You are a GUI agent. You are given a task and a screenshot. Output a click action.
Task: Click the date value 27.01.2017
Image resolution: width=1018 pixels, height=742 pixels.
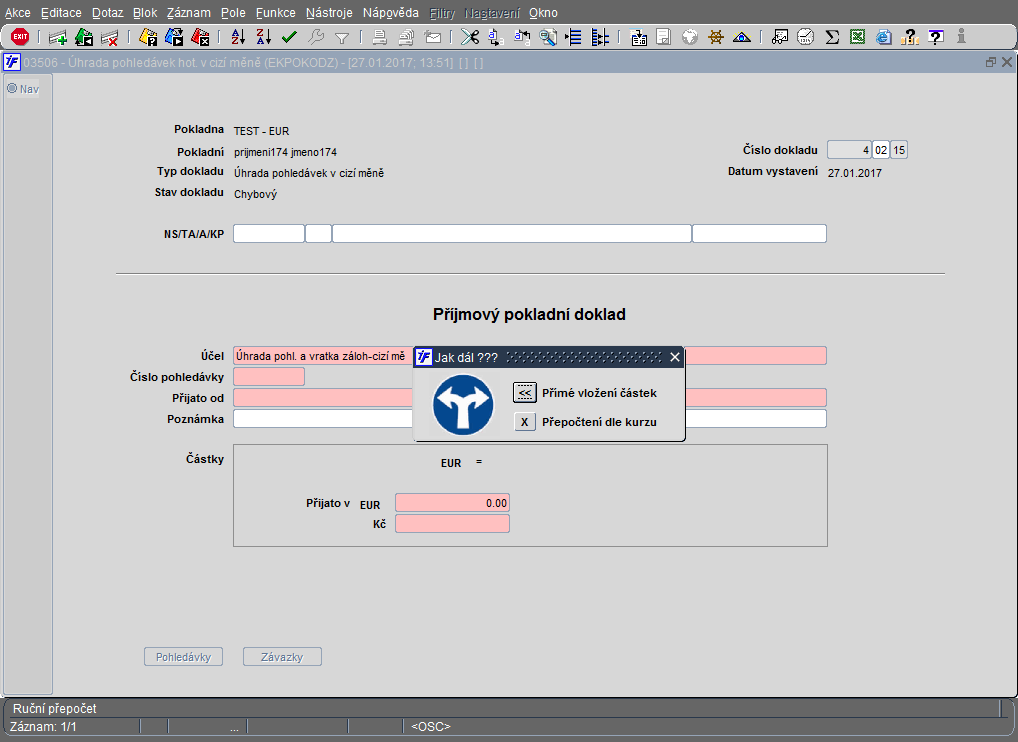pyautogui.click(x=854, y=173)
